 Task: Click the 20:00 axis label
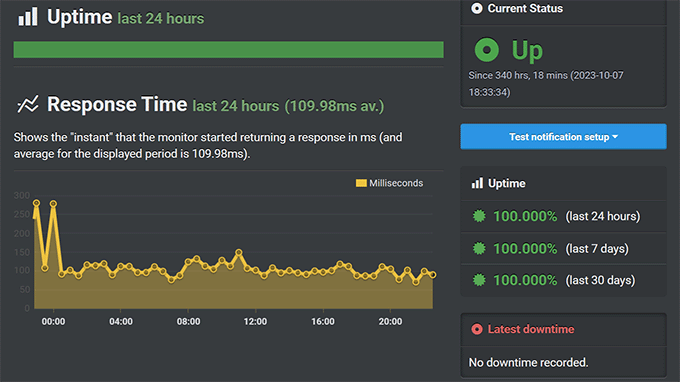click(x=390, y=321)
